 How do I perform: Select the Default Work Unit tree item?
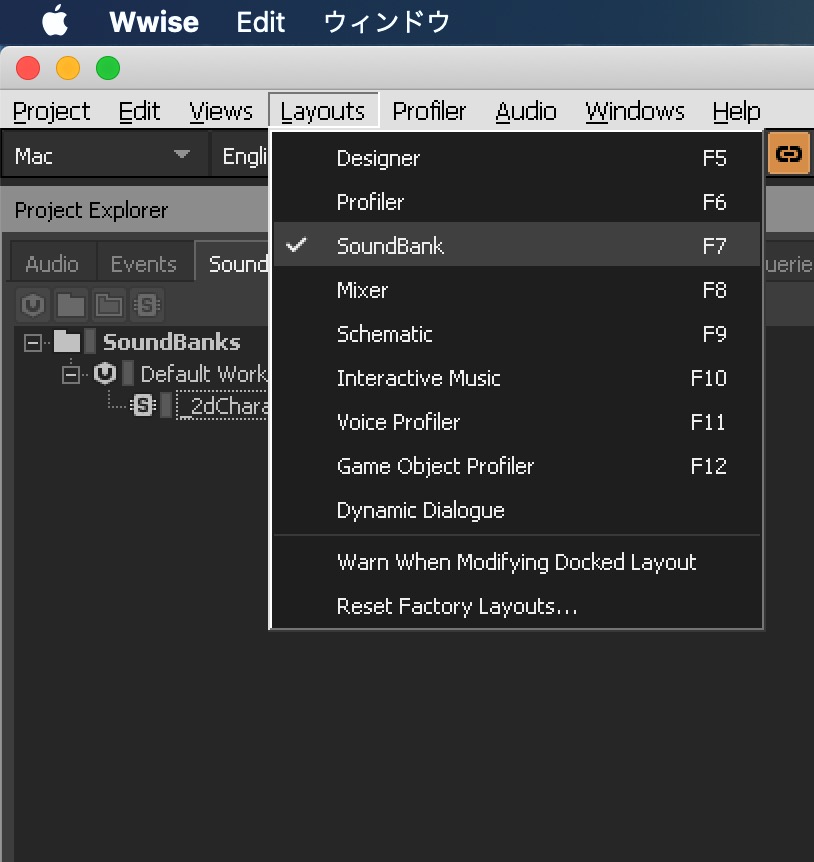pos(204,374)
